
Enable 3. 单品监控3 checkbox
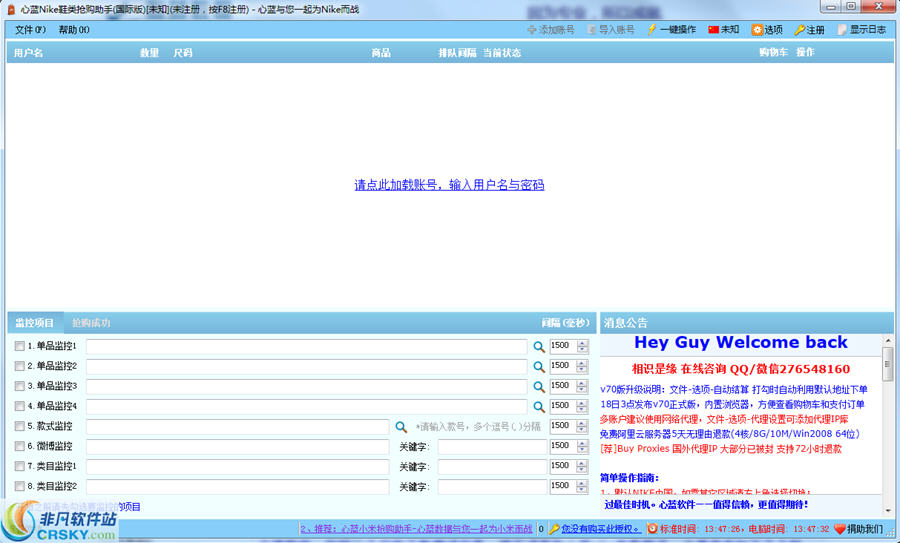(20, 386)
